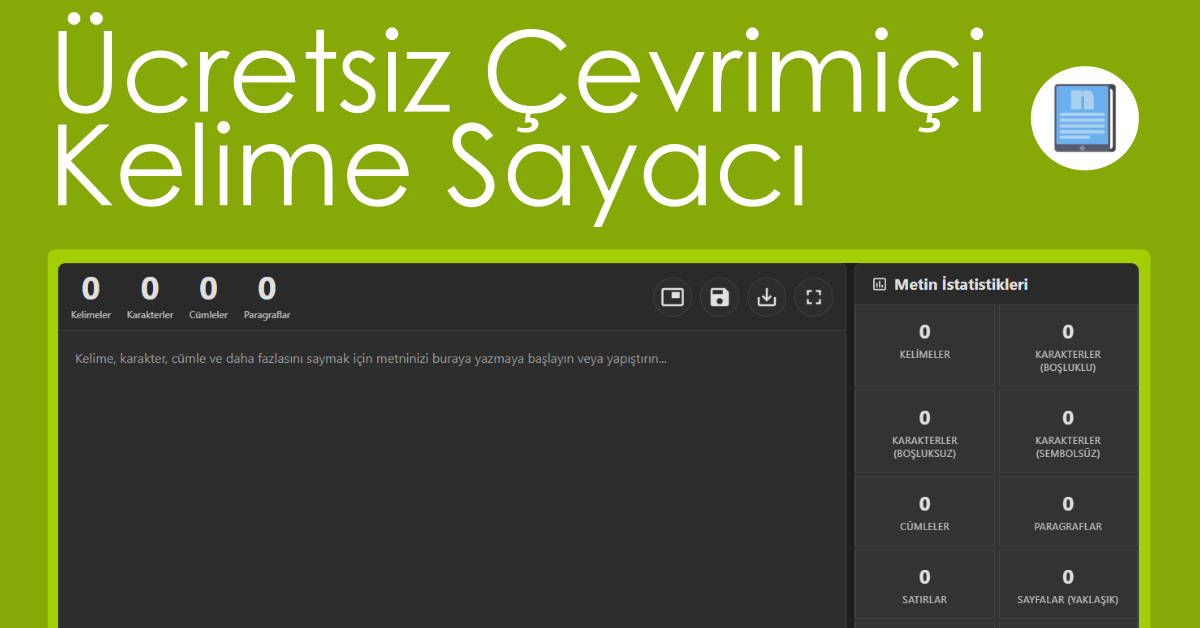This screenshot has width=1200, height=628.
Task: Click the Kelimeler counter in the top bar
Action: tap(91, 298)
